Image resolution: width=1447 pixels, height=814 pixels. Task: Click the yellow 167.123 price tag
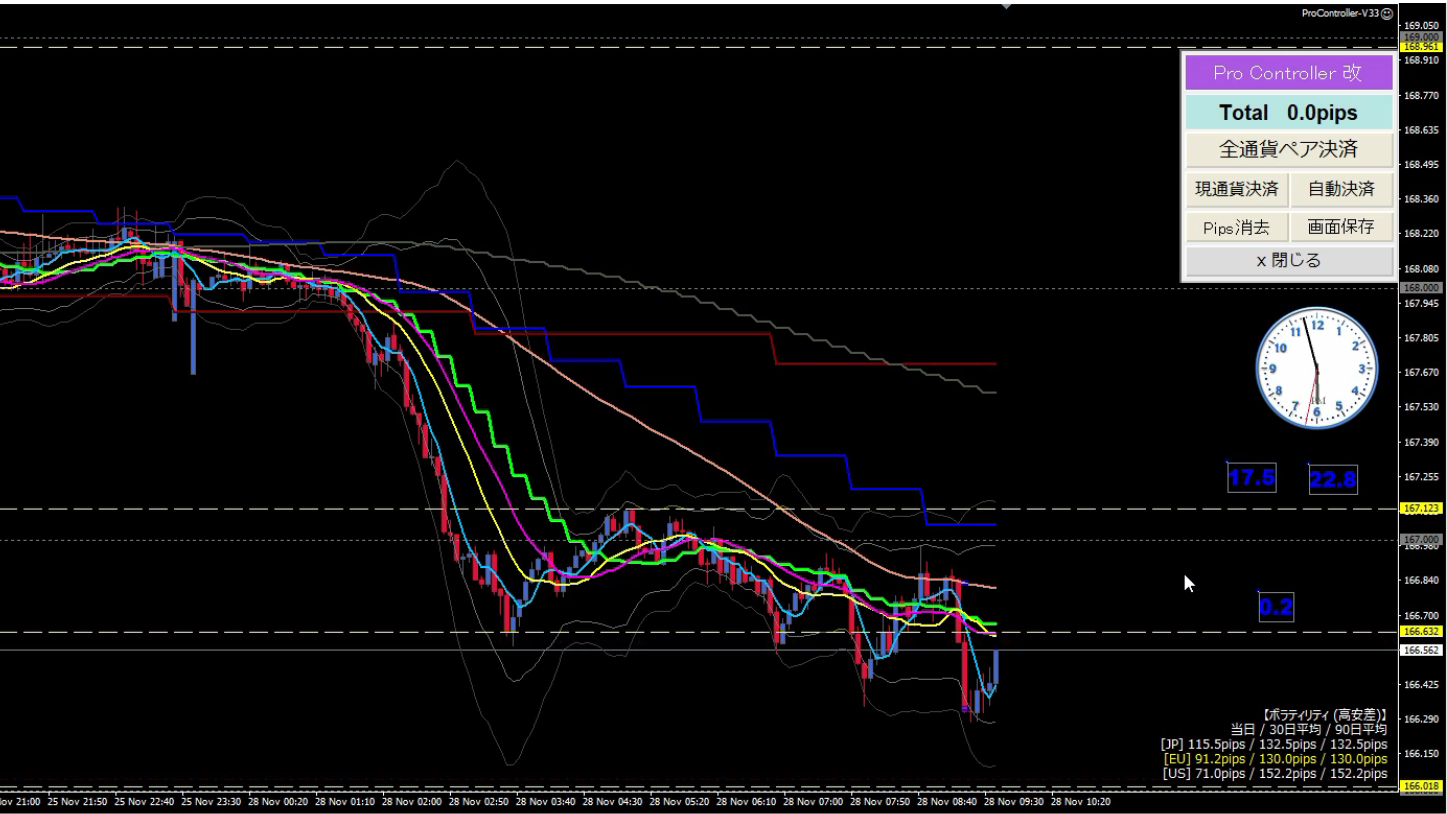coord(1421,509)
